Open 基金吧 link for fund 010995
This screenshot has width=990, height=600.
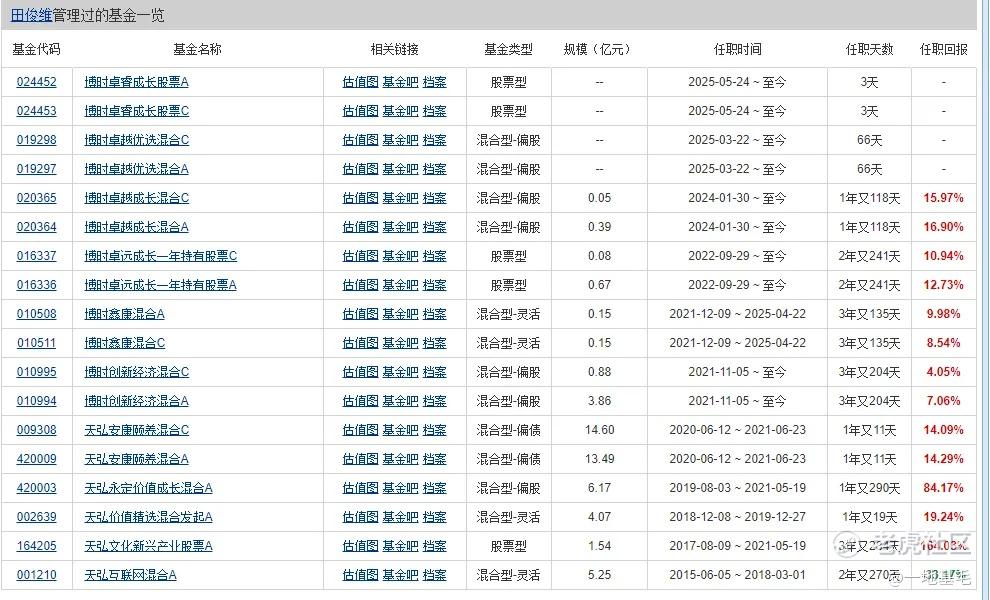tap(400, 372)
